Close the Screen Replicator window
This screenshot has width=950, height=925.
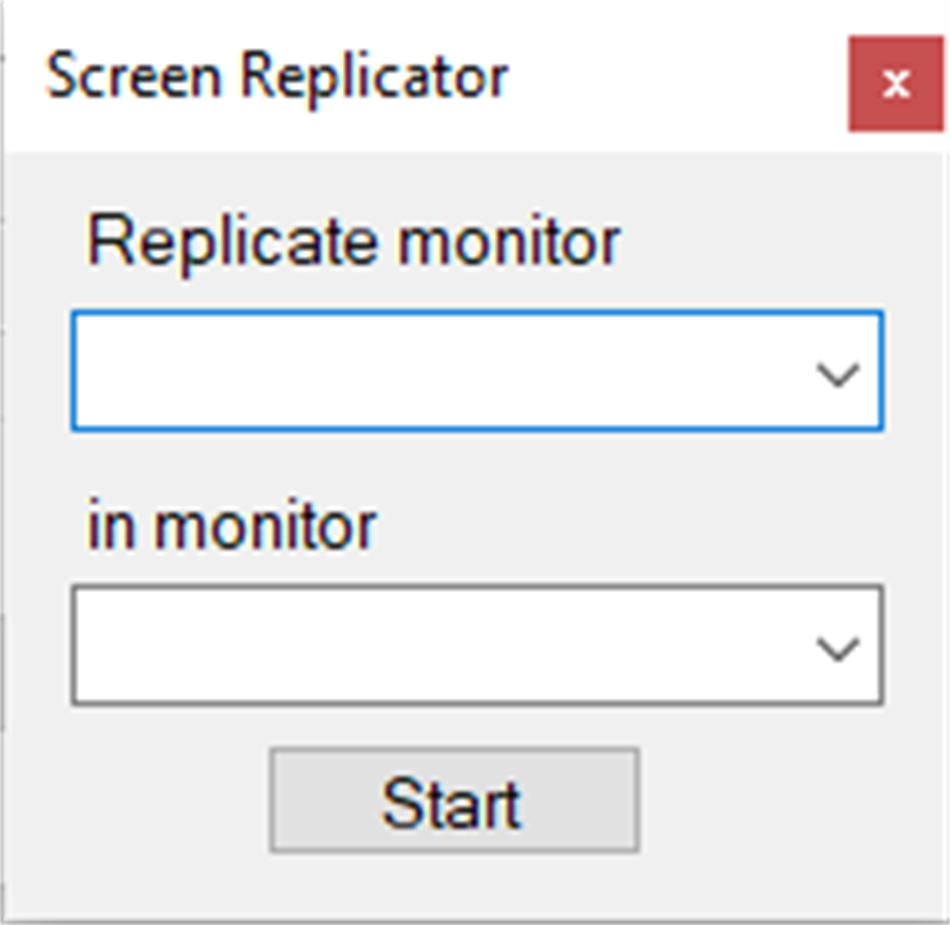[896, 84]
